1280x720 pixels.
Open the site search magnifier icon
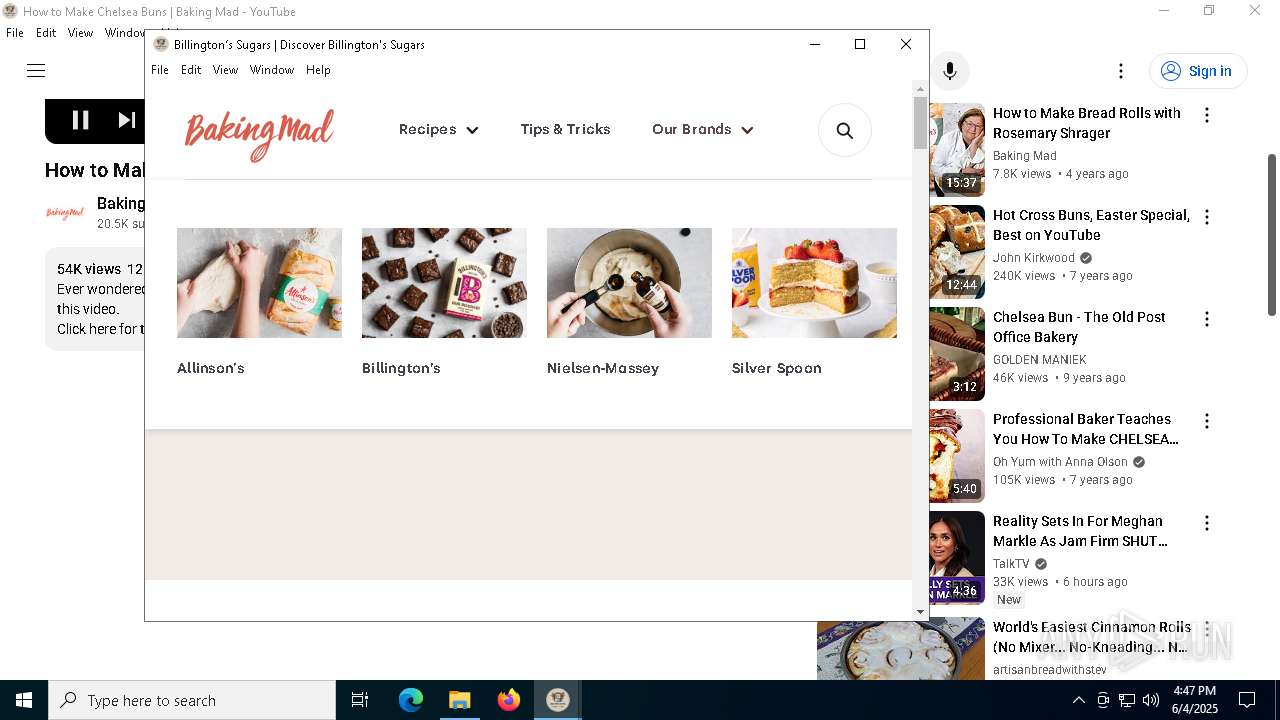(845, 130)
